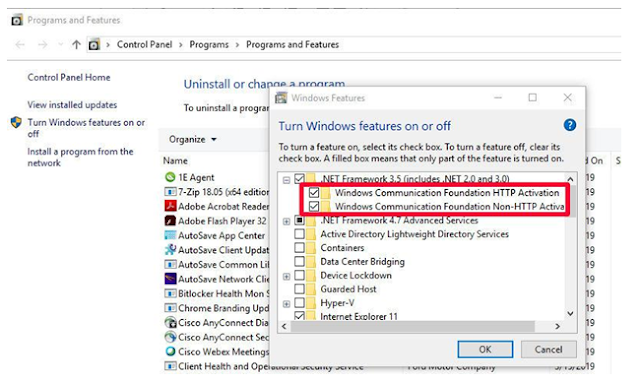Enable the Hyper-V checkbox

click(299, 303)
